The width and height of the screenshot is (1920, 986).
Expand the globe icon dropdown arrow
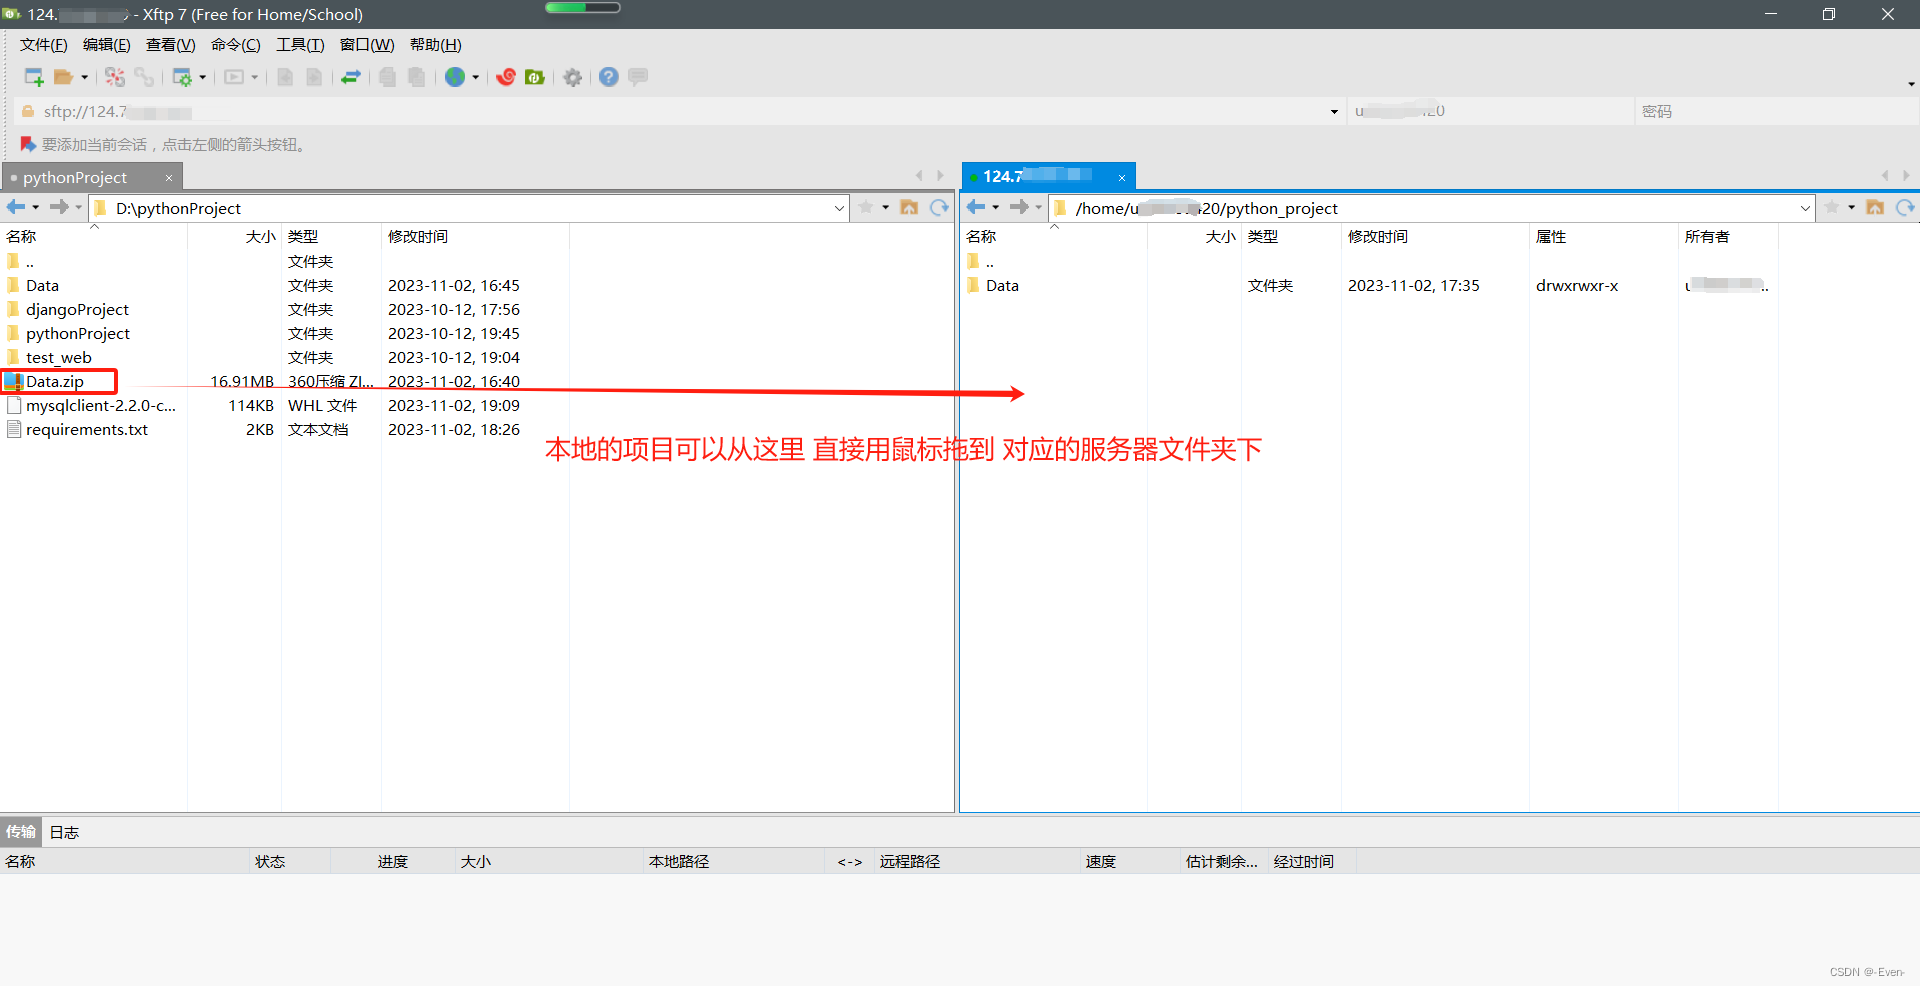tap(475, 77)
